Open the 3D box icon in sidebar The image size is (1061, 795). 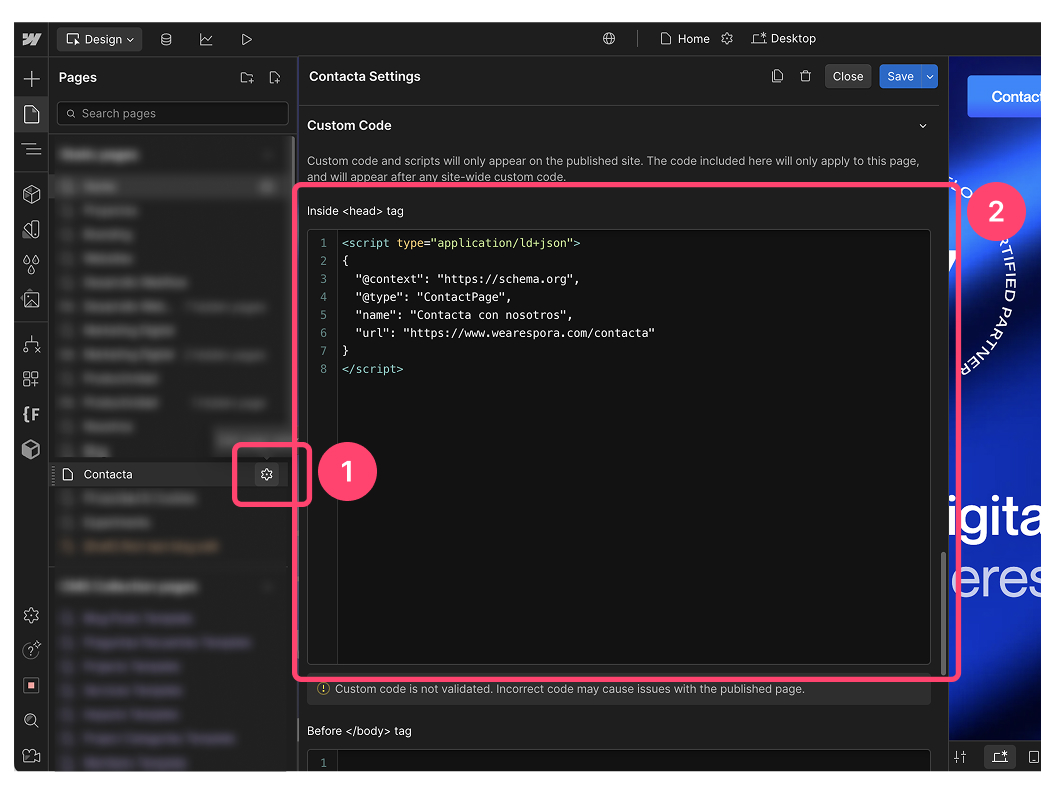click(x=31, y=449)
